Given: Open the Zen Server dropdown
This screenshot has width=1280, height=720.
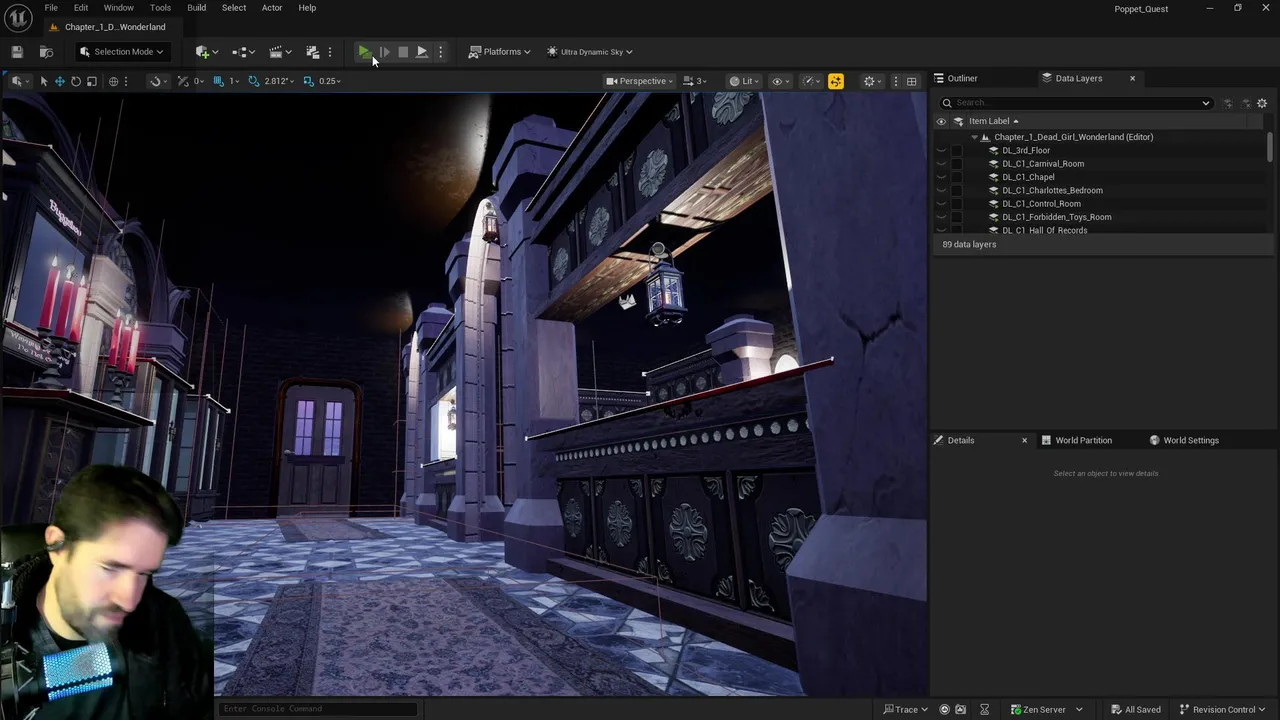Looking at the screenshot, I should click(1046, 710).
